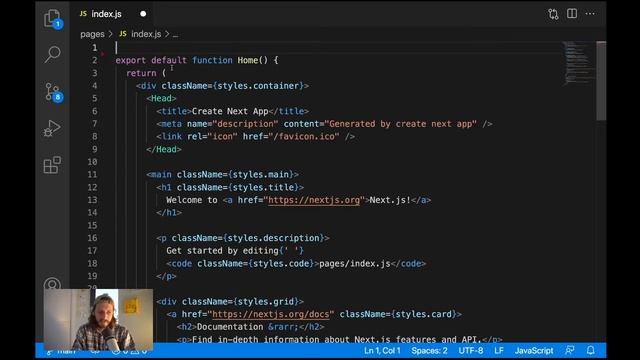Image resolution: width=640 pixels, height=360 pixels.
Task: Click the vertical scrollbar thumb of editor
Action: 601,80
